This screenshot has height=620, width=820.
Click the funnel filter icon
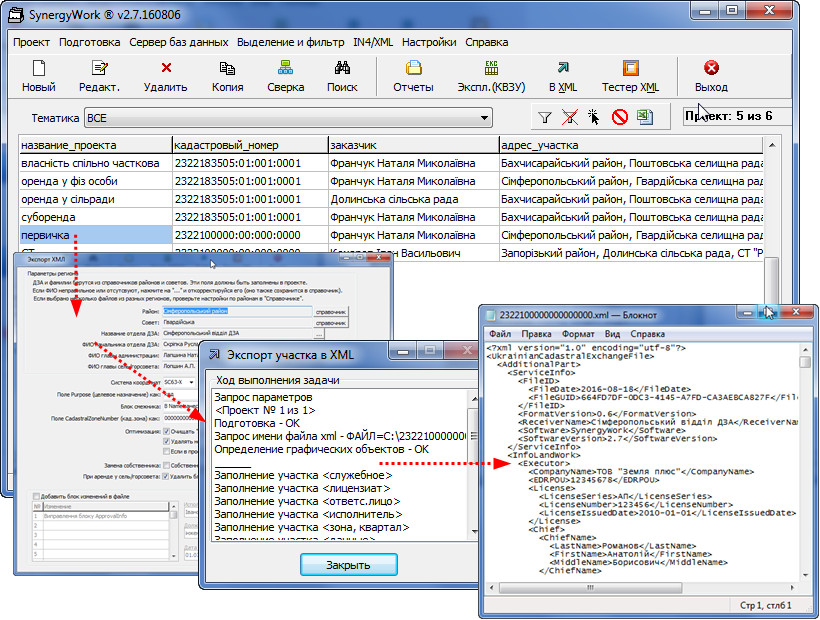click(545, 118)
